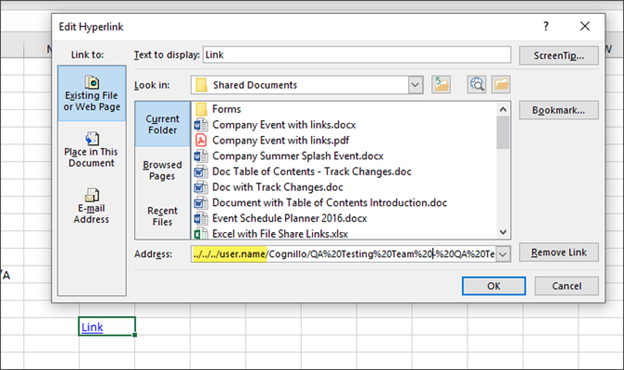Select Document with Table of Contents Introduction.doc
Viewport: 624px width, 370px height.
[330, 203]
